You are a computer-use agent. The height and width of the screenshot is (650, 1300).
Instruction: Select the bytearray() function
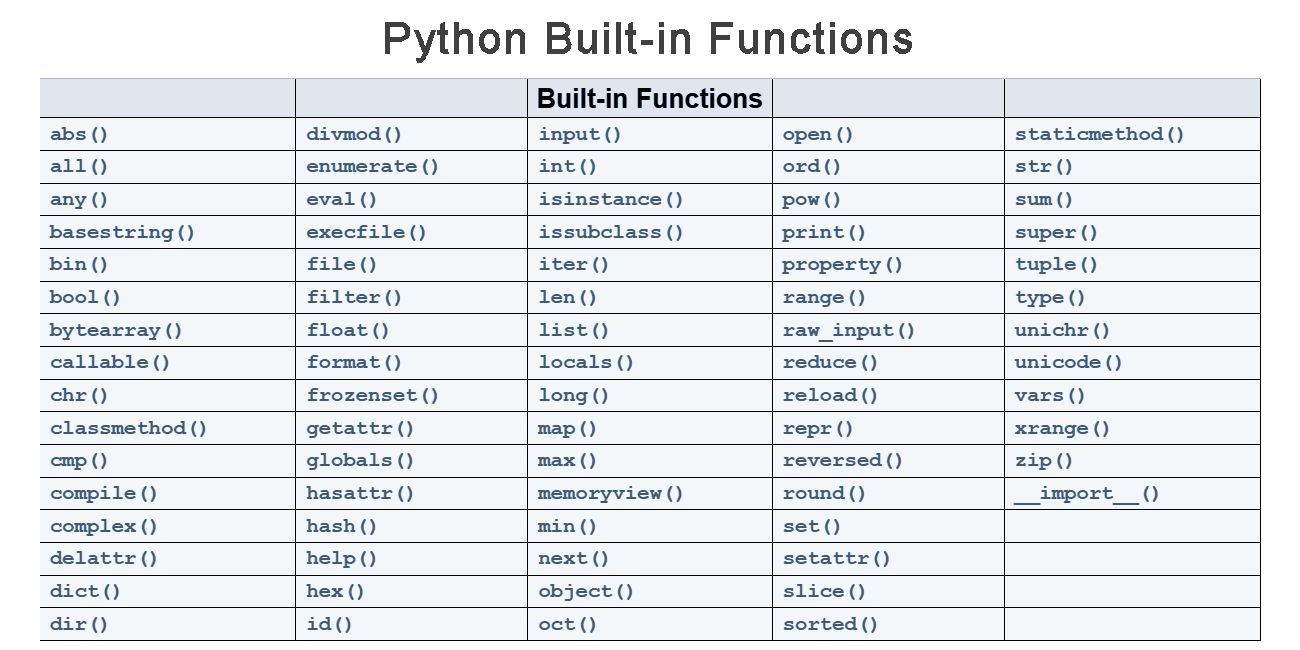coord(116,330)
